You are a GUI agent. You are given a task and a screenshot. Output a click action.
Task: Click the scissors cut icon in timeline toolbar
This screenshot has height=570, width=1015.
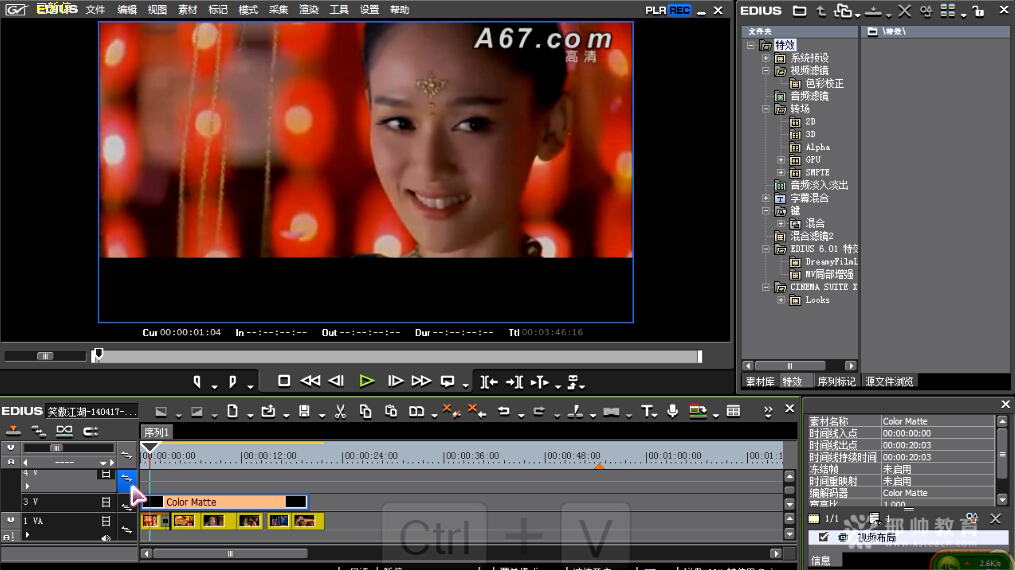pos(340,411)
